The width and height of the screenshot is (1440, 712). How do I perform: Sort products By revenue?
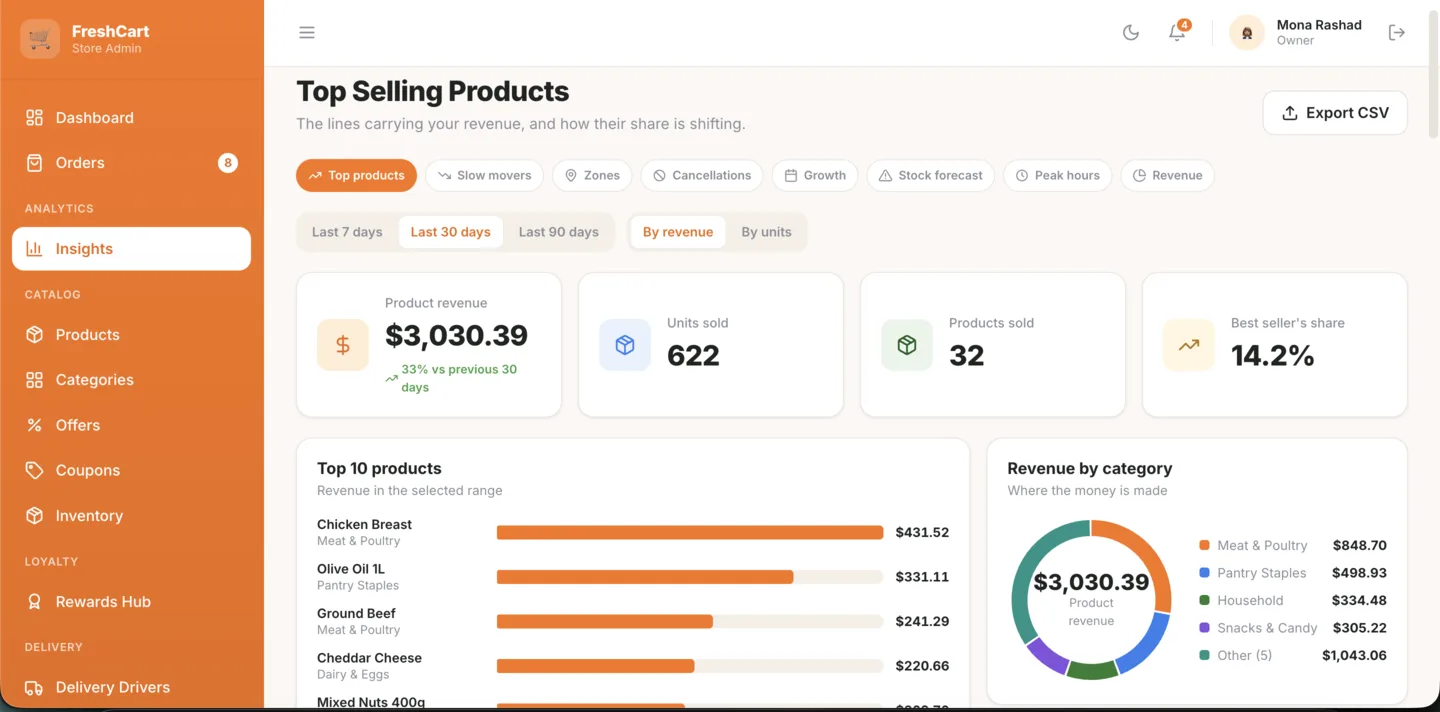click(678, 232)
